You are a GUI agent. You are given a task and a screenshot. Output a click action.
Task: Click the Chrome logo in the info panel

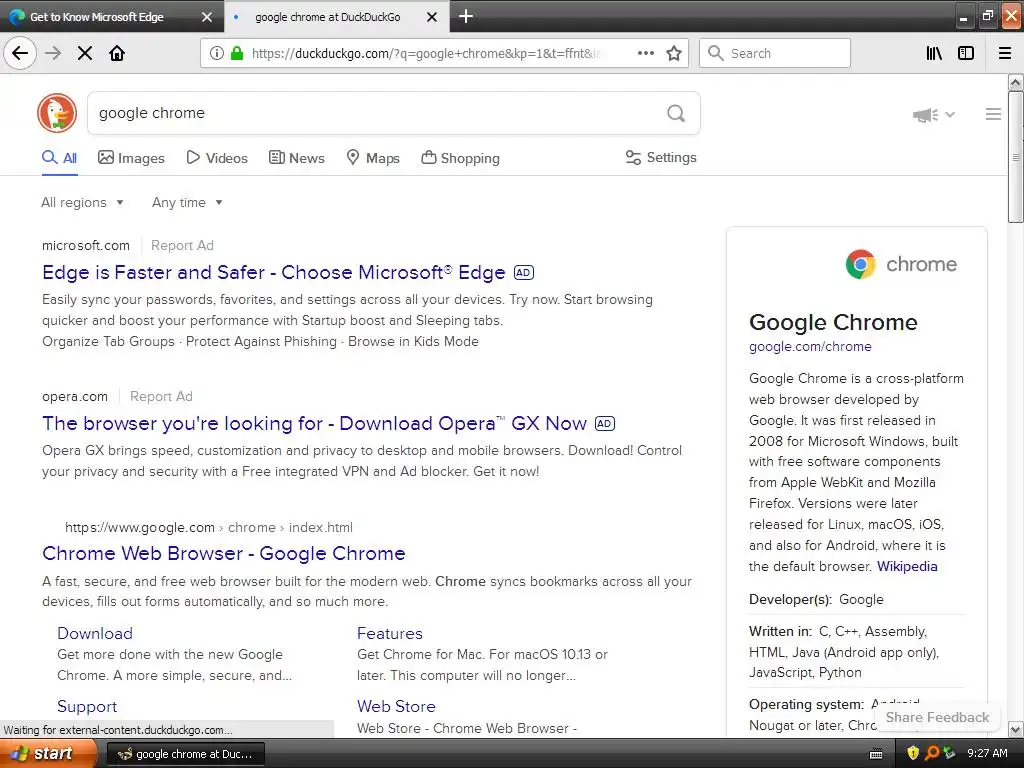[x=901, y=264]
